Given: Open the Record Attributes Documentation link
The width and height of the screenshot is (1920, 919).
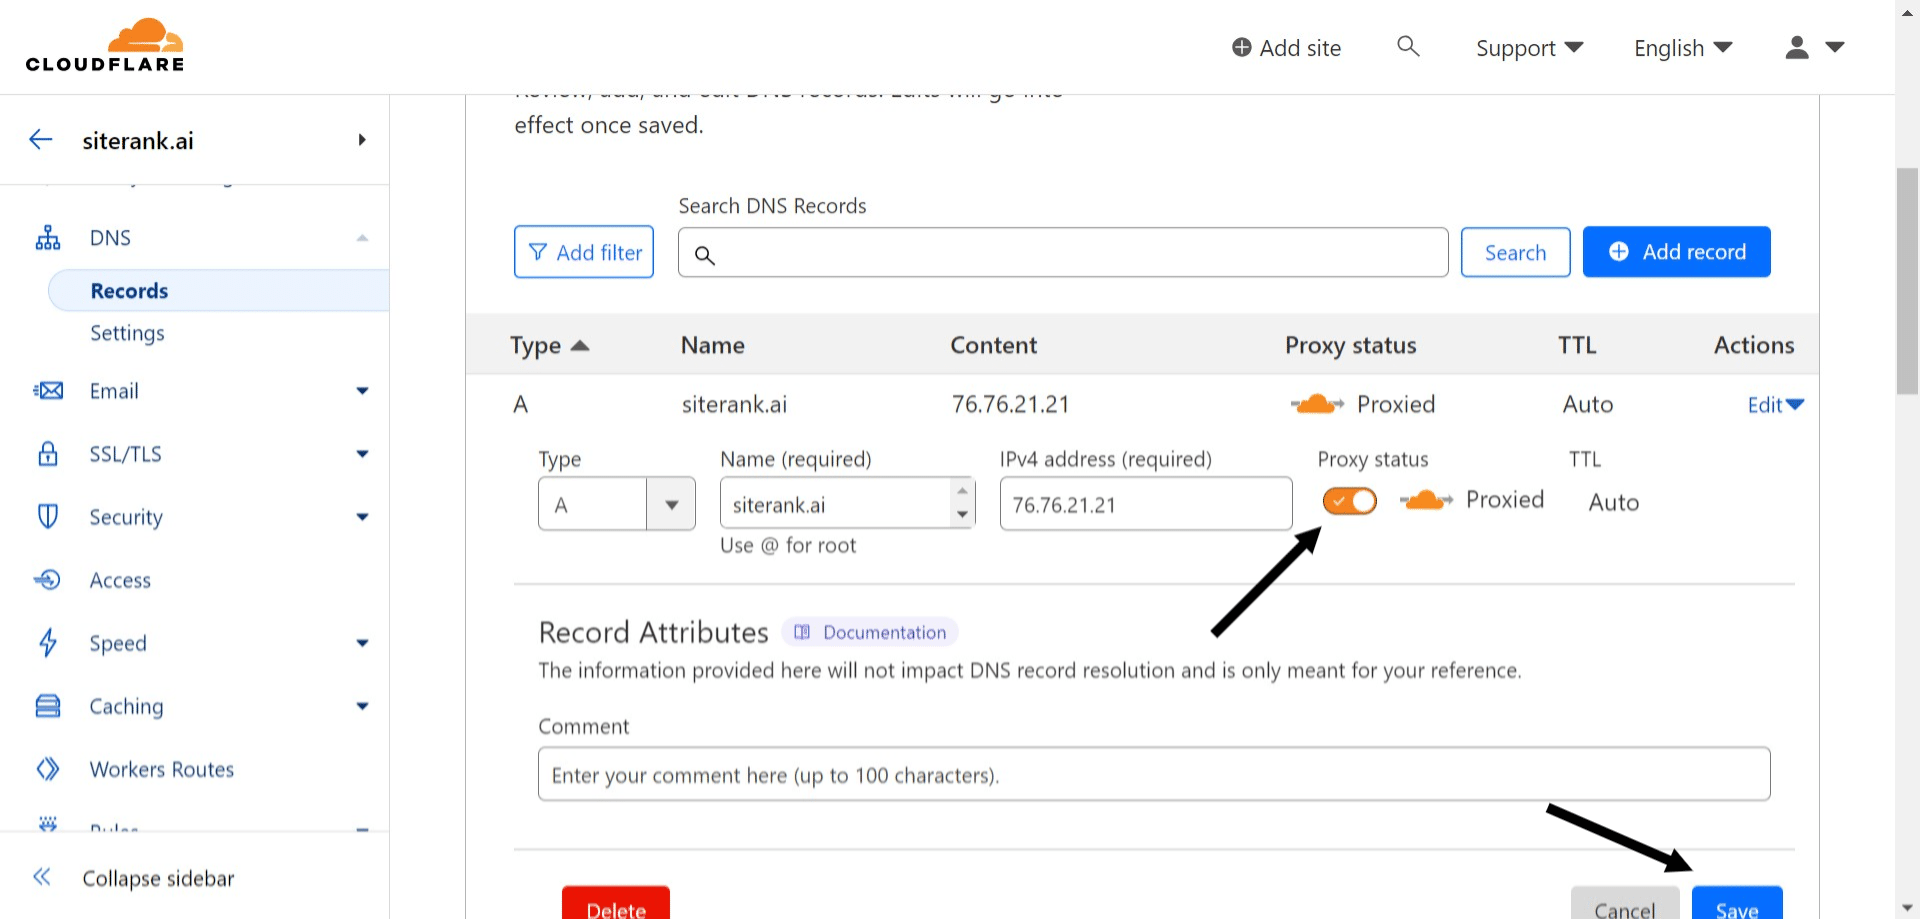Looking at the screenshot, I should (x=869, y=631).
